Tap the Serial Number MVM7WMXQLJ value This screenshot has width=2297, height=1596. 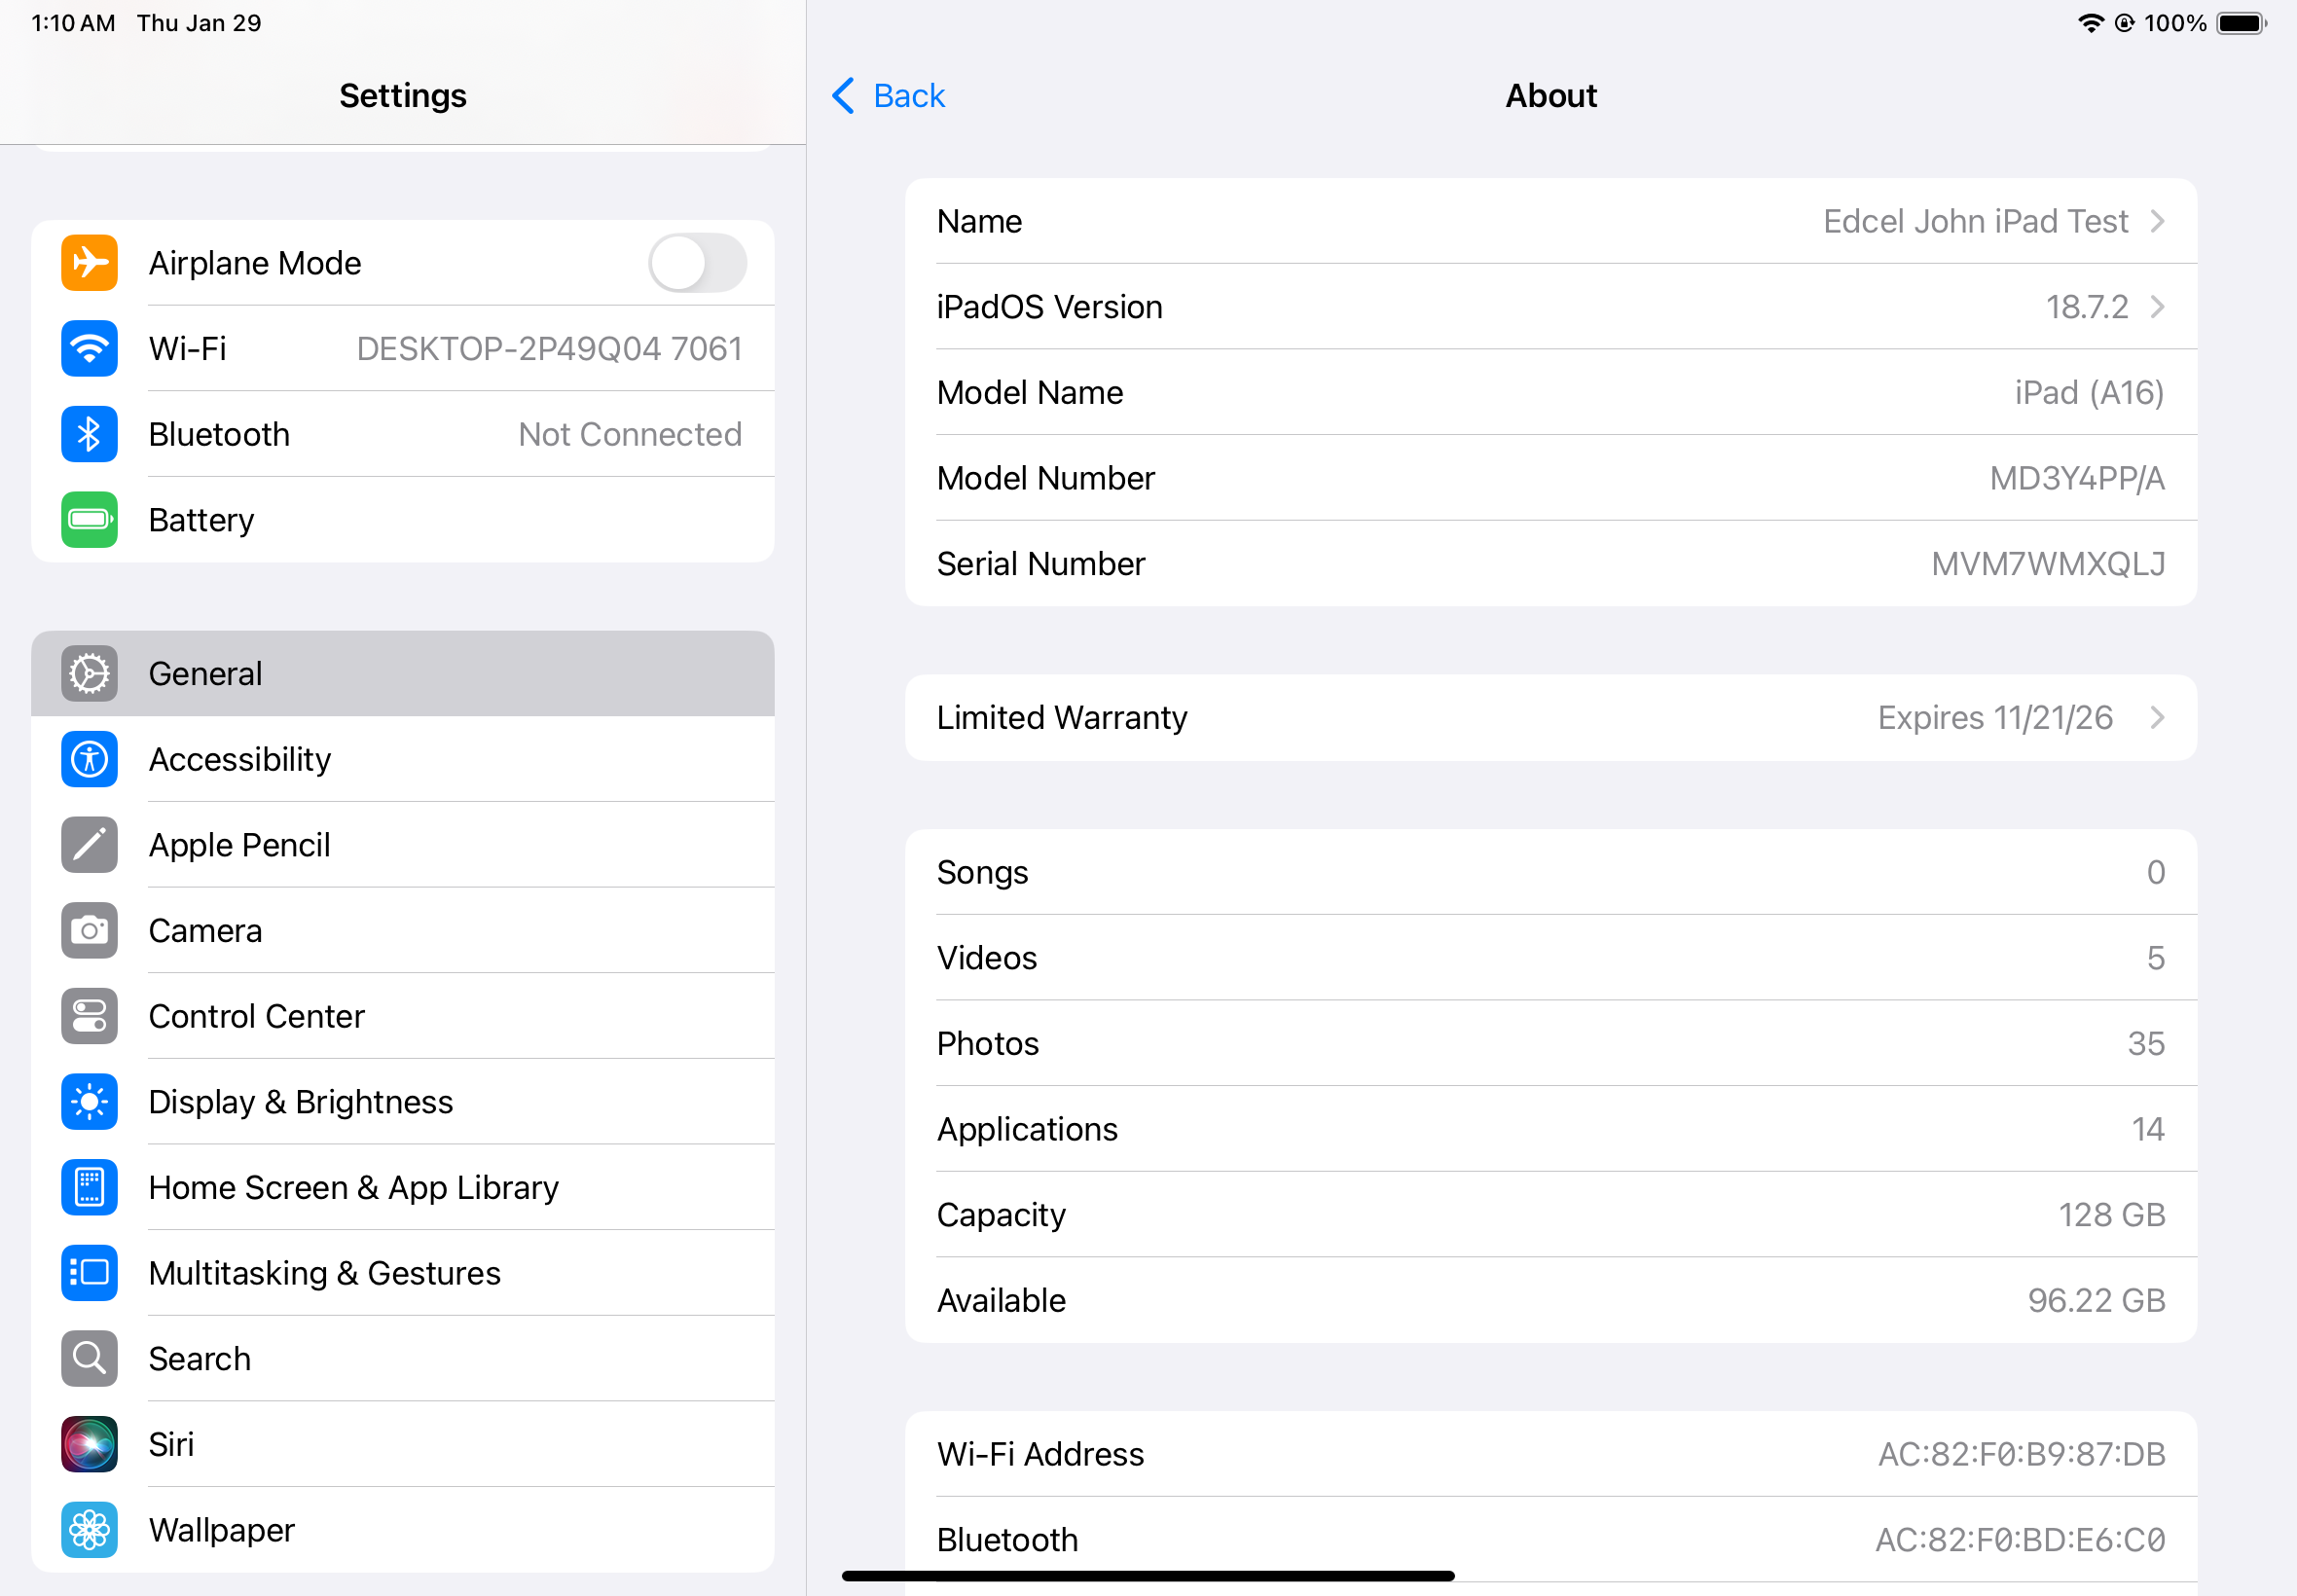(x=2048, y=564)
